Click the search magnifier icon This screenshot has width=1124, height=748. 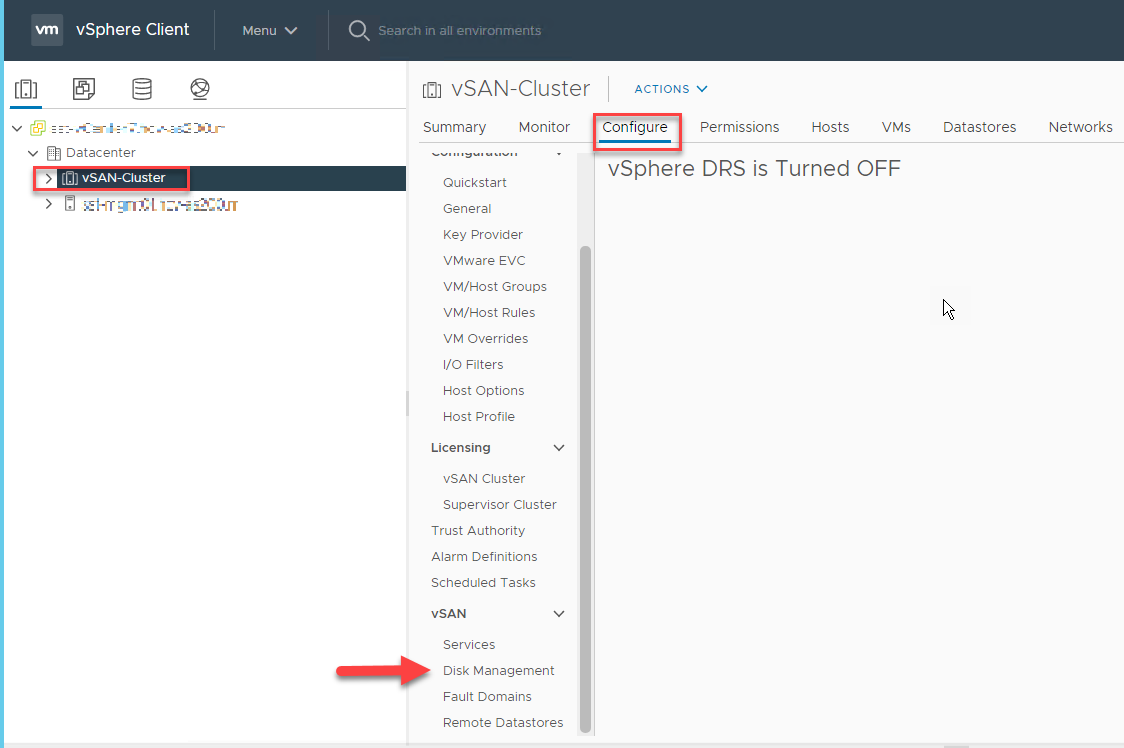click(x=359, y=30)
